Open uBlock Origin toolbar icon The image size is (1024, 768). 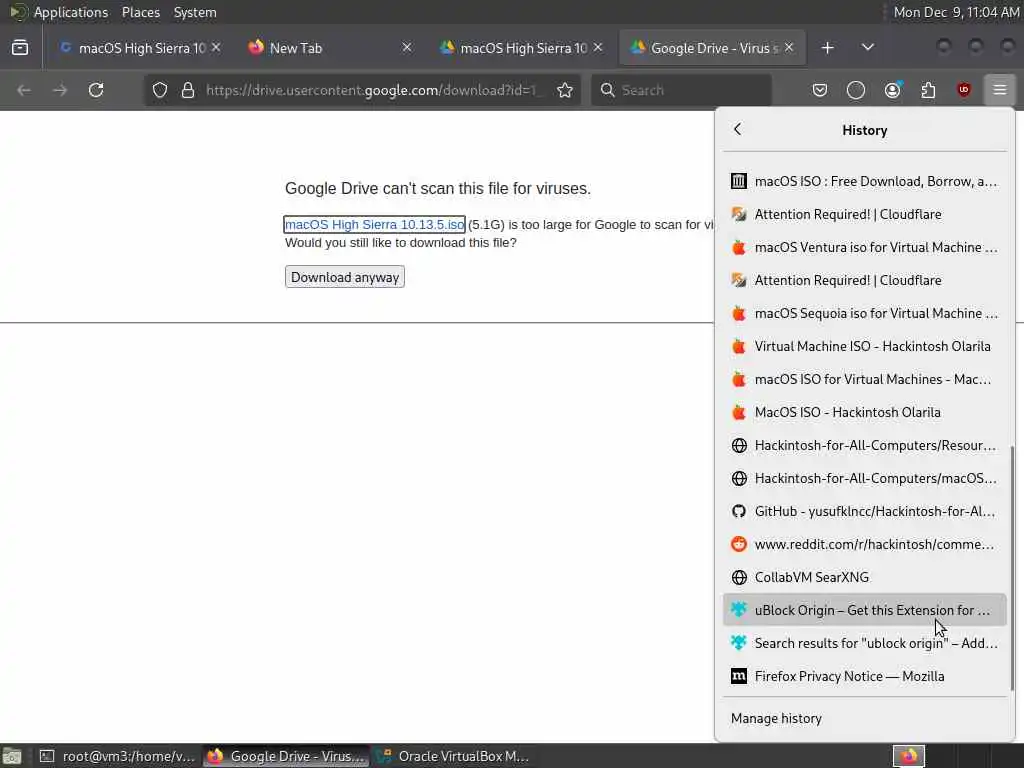tap(964, 89)
